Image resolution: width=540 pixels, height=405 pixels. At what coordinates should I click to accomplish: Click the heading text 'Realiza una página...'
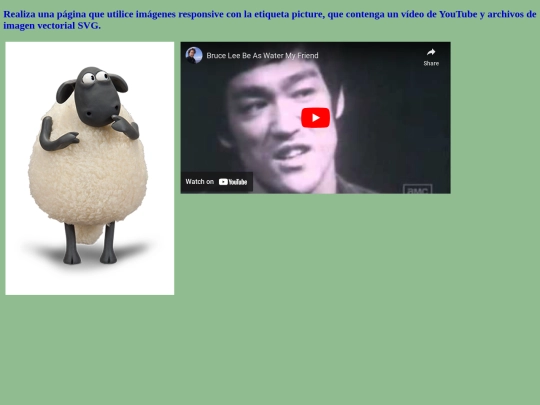coord(270,20)
